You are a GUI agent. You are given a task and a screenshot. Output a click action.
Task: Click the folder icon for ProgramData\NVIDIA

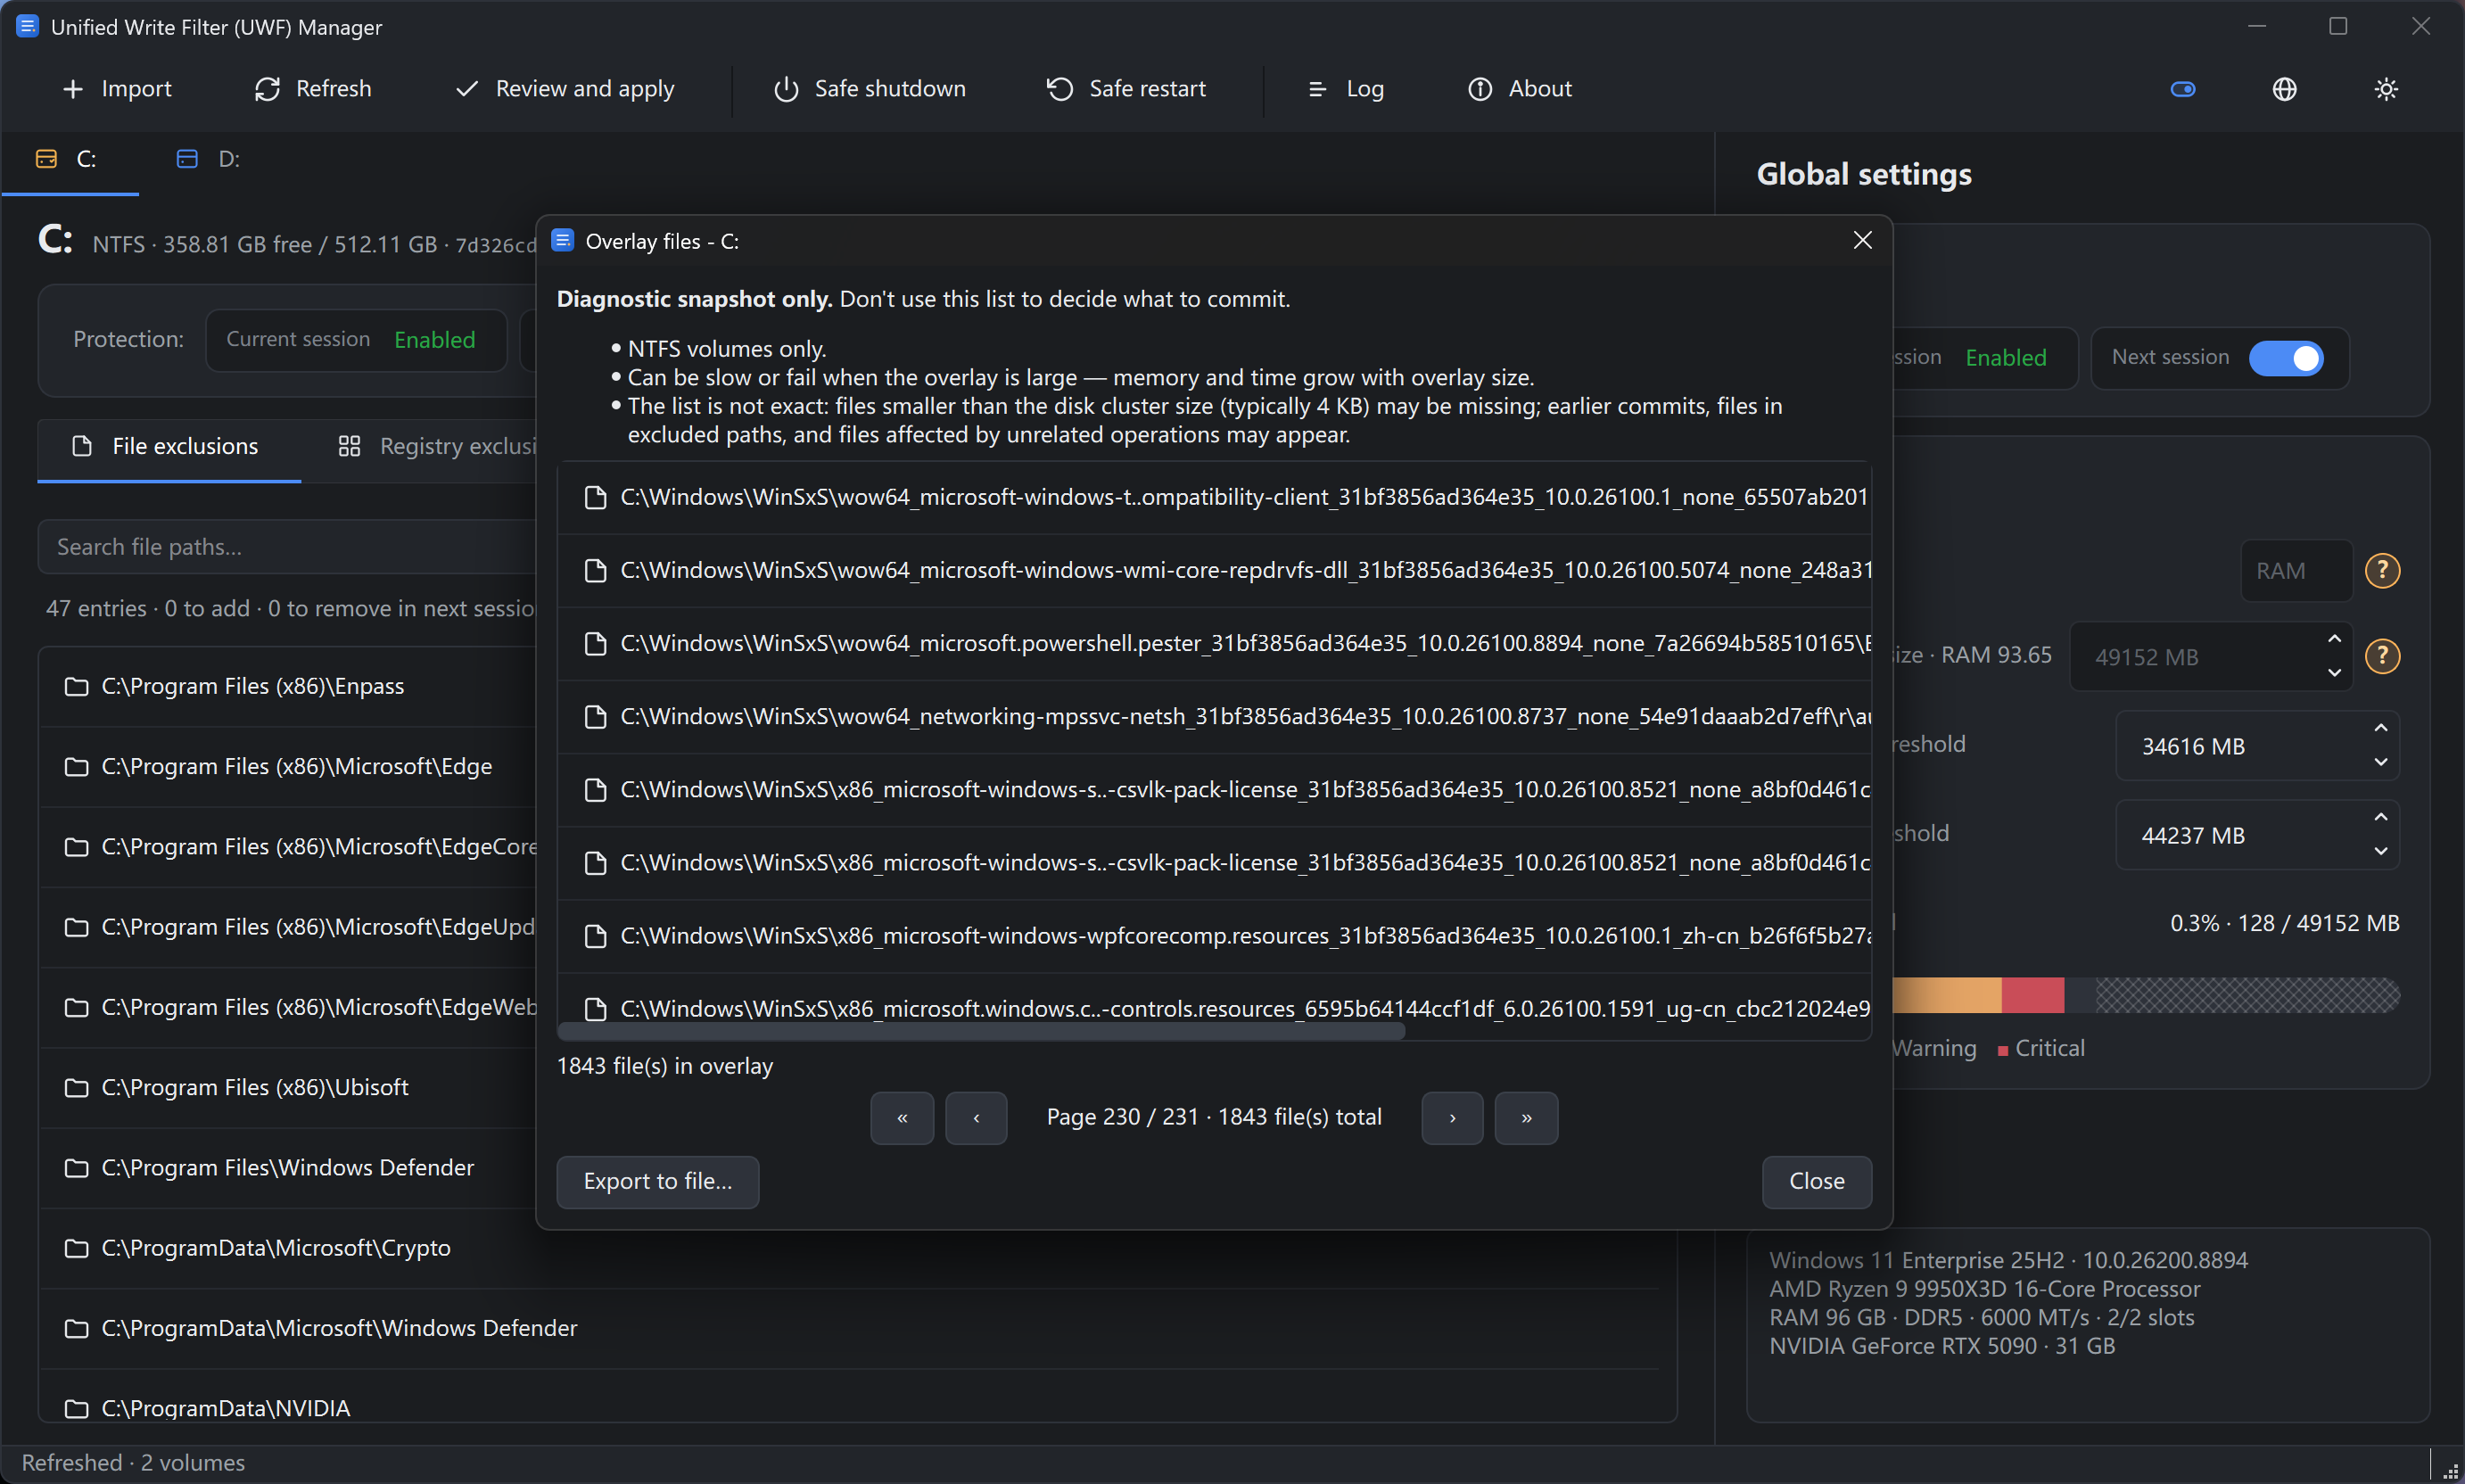pos(76,1408)
